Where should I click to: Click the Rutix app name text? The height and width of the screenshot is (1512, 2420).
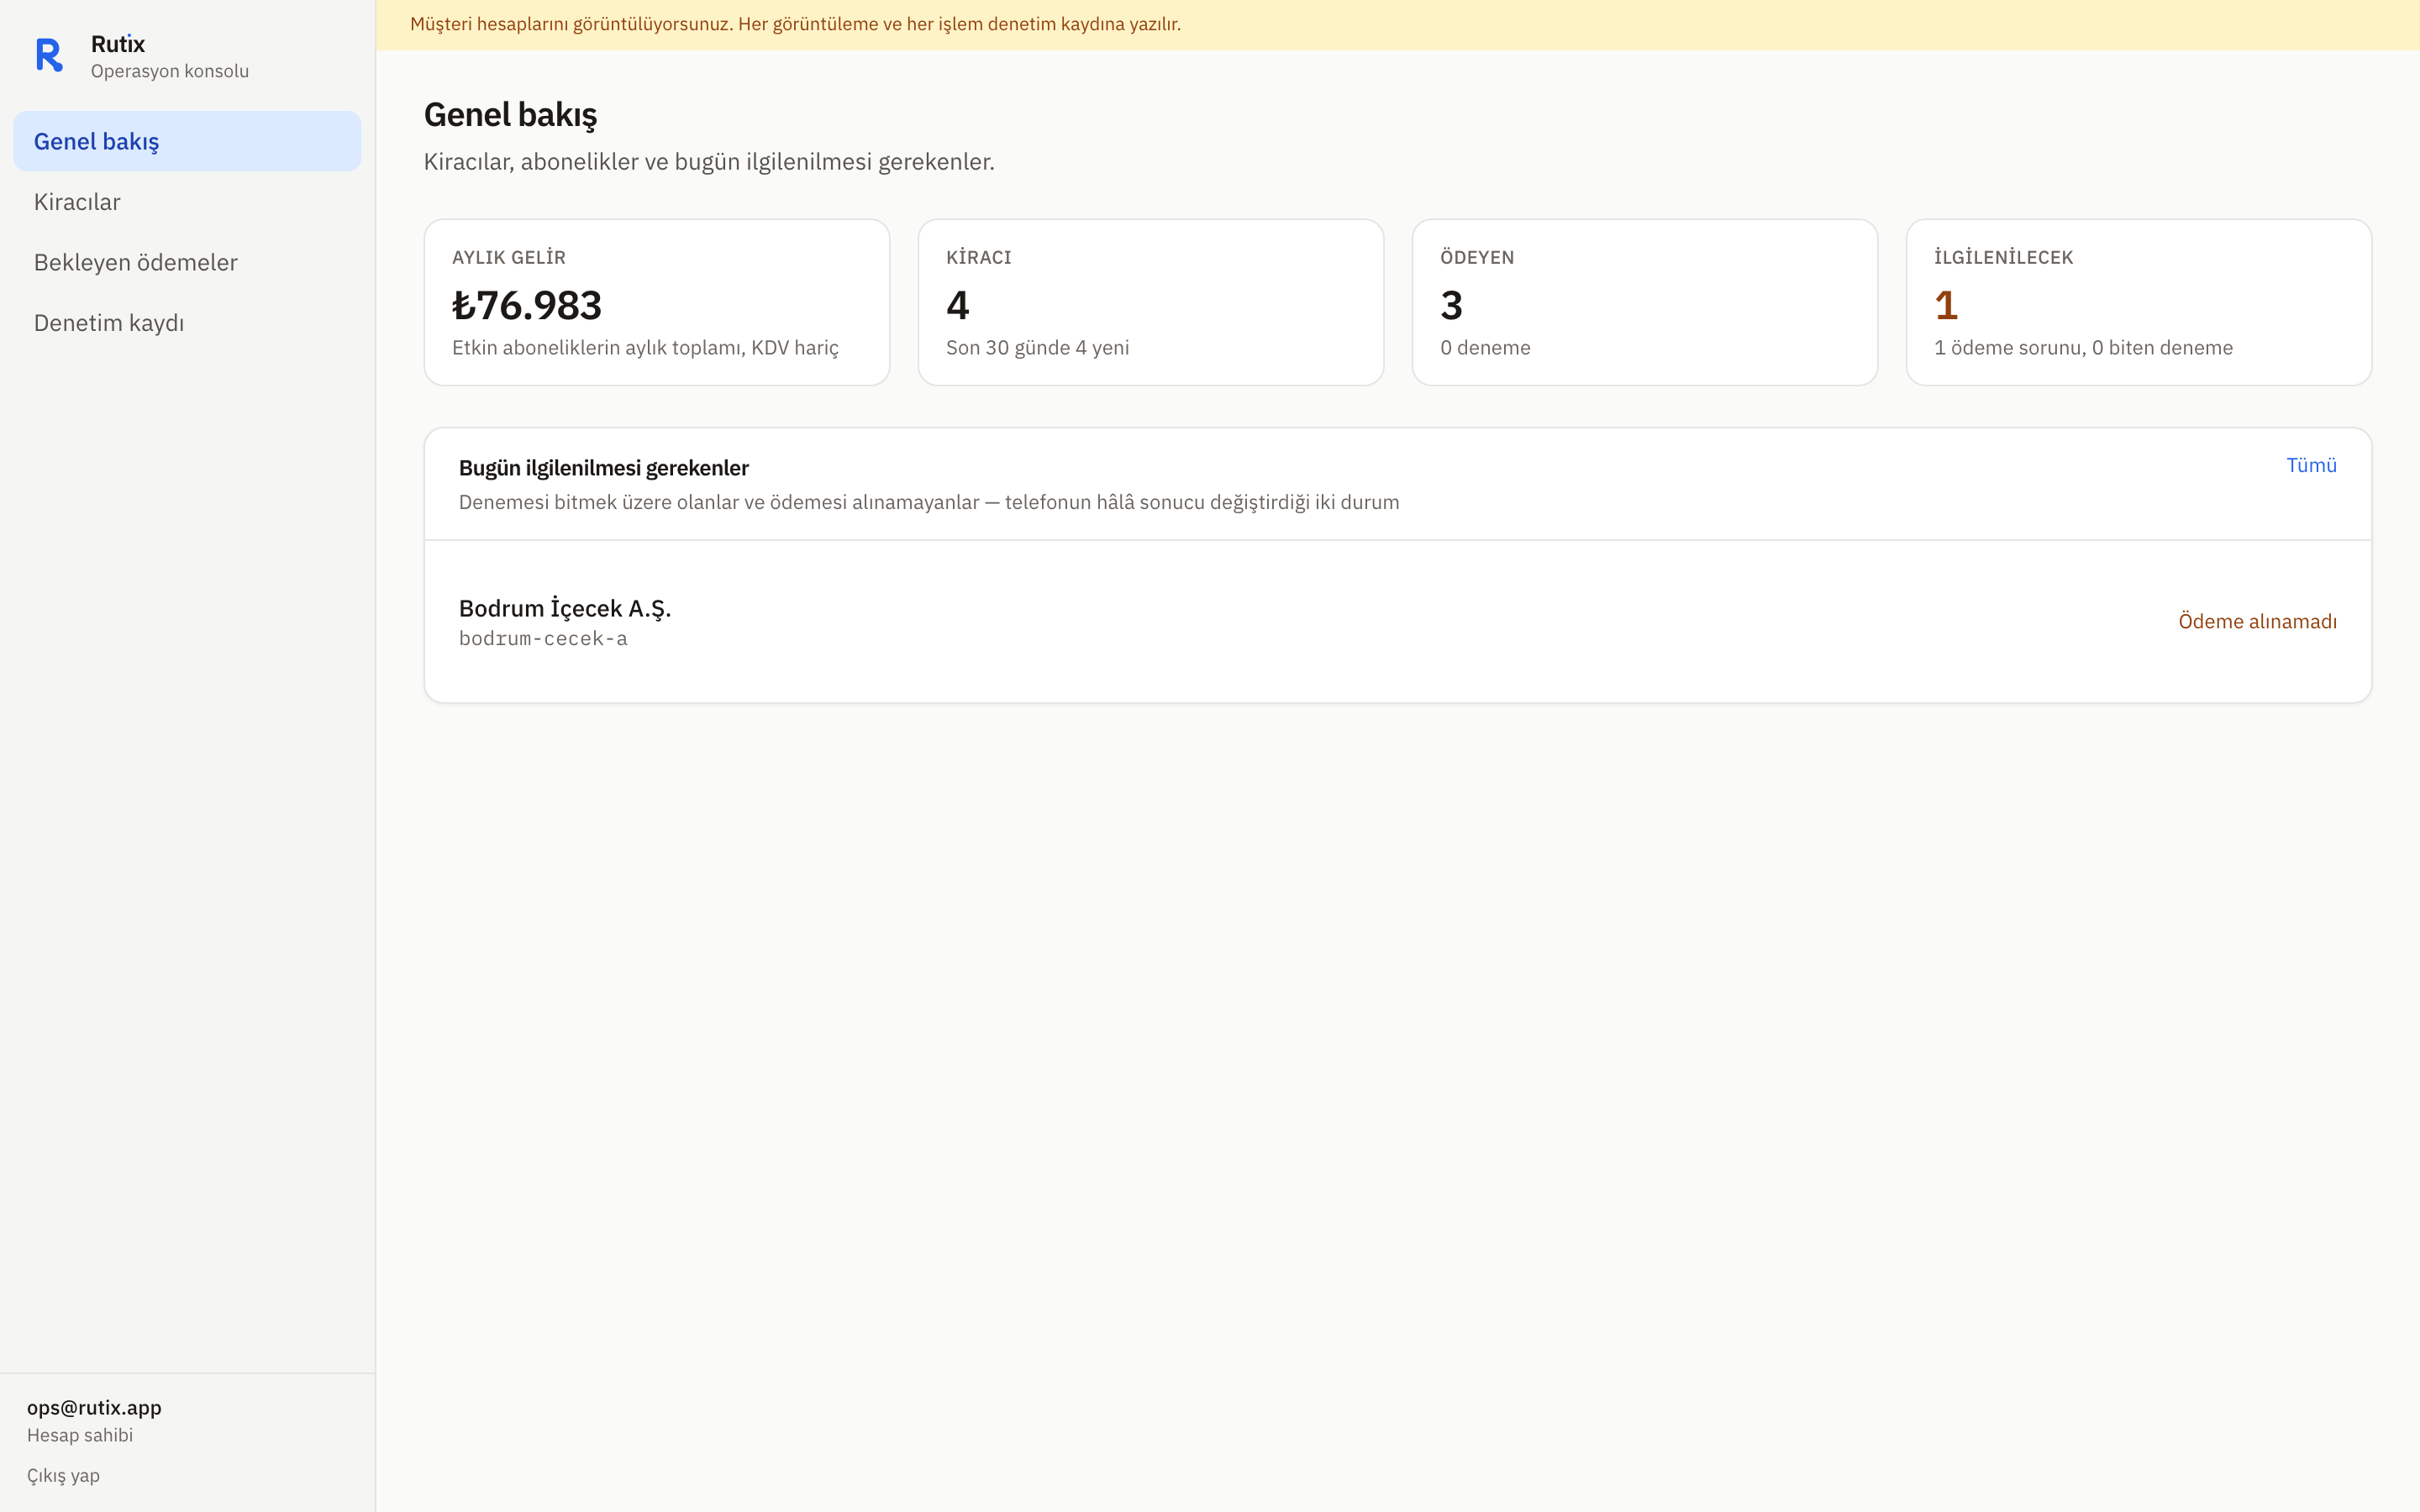pyautogui.click(x=118, y=44)
